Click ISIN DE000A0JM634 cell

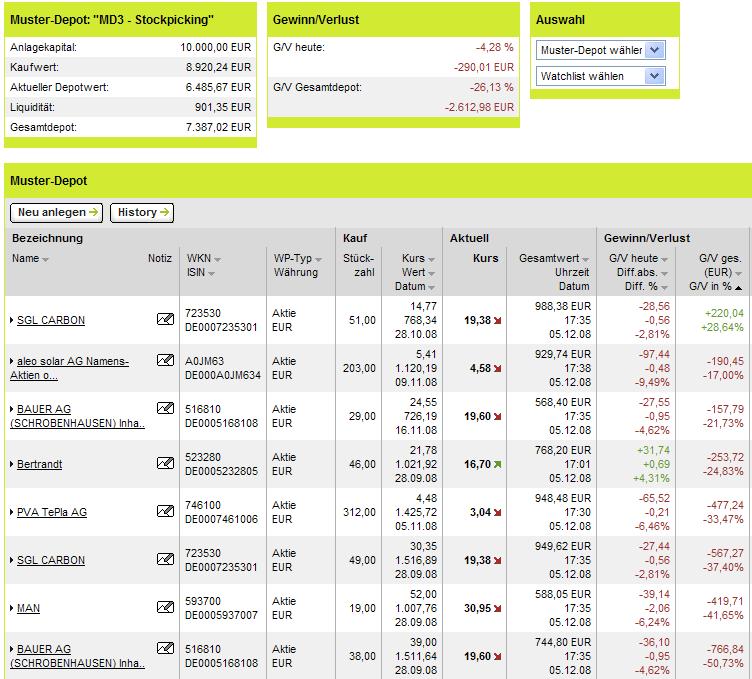click(223, 375)
